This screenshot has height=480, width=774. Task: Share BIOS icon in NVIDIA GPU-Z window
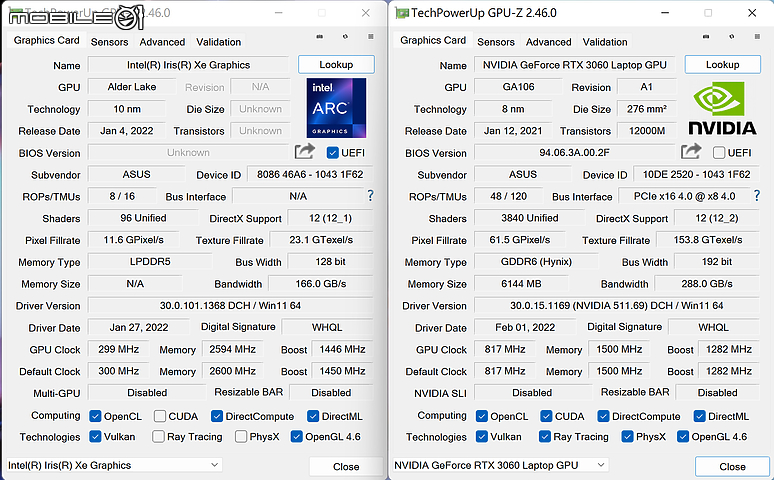pos(691,151)
